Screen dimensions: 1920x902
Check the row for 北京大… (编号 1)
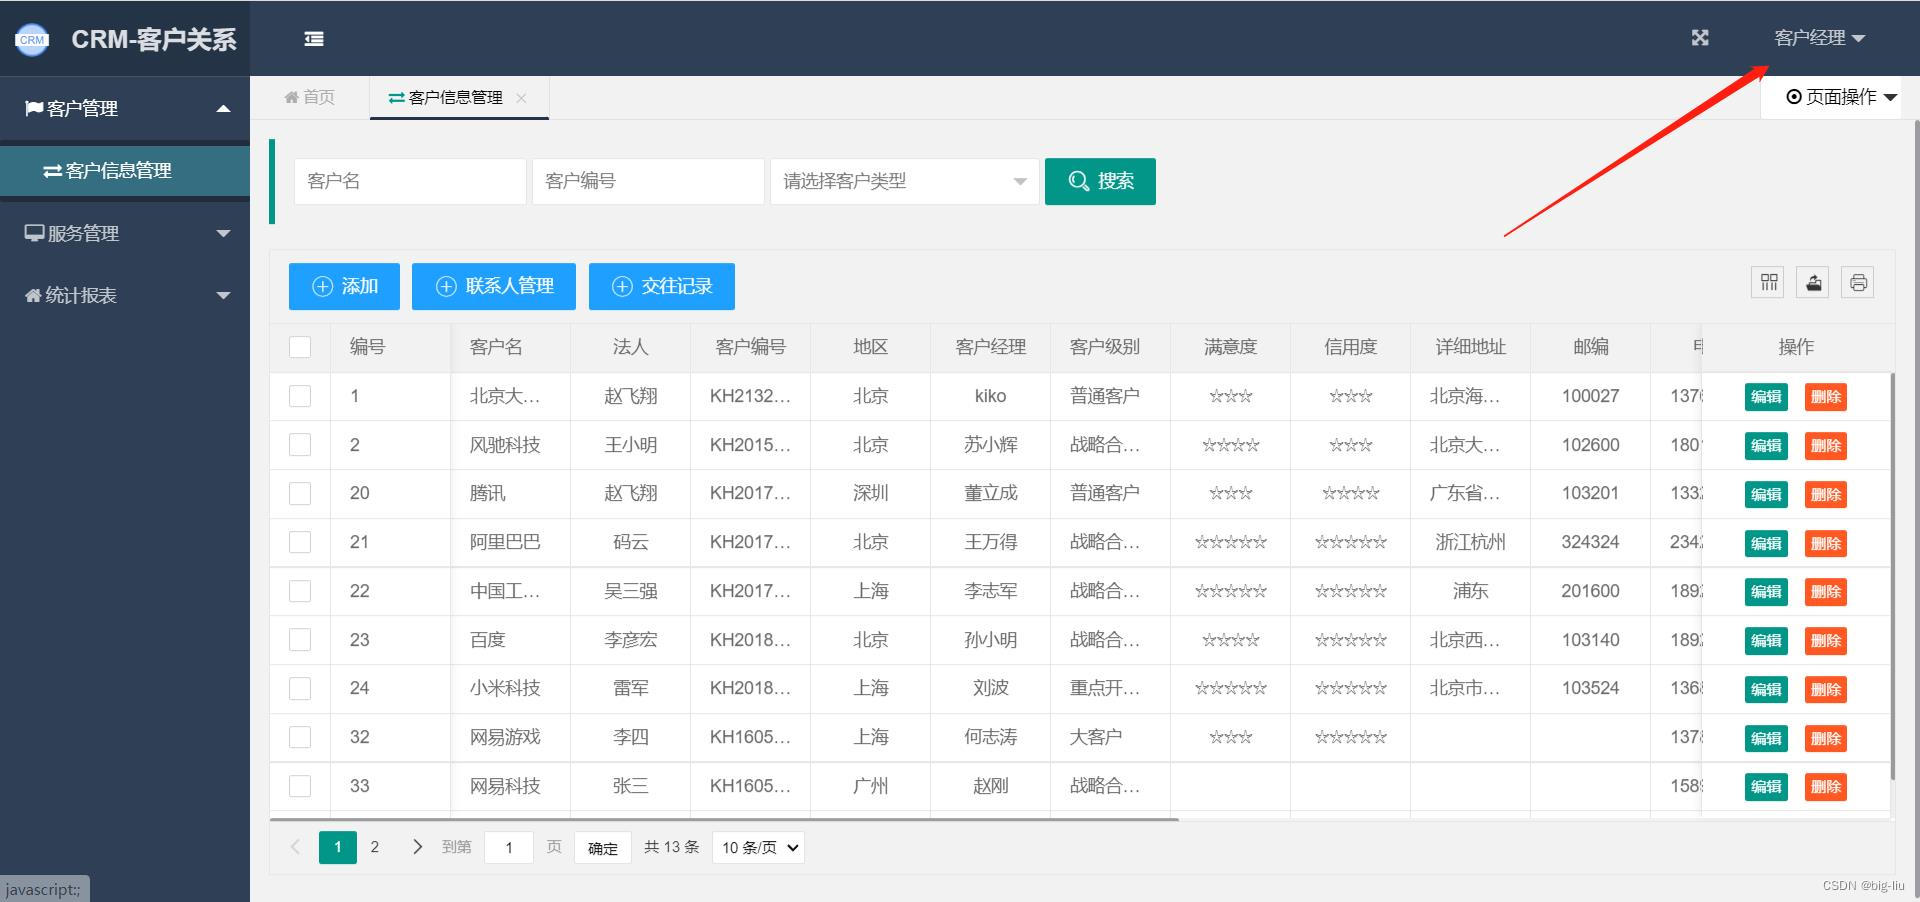(x=300, y=396)
